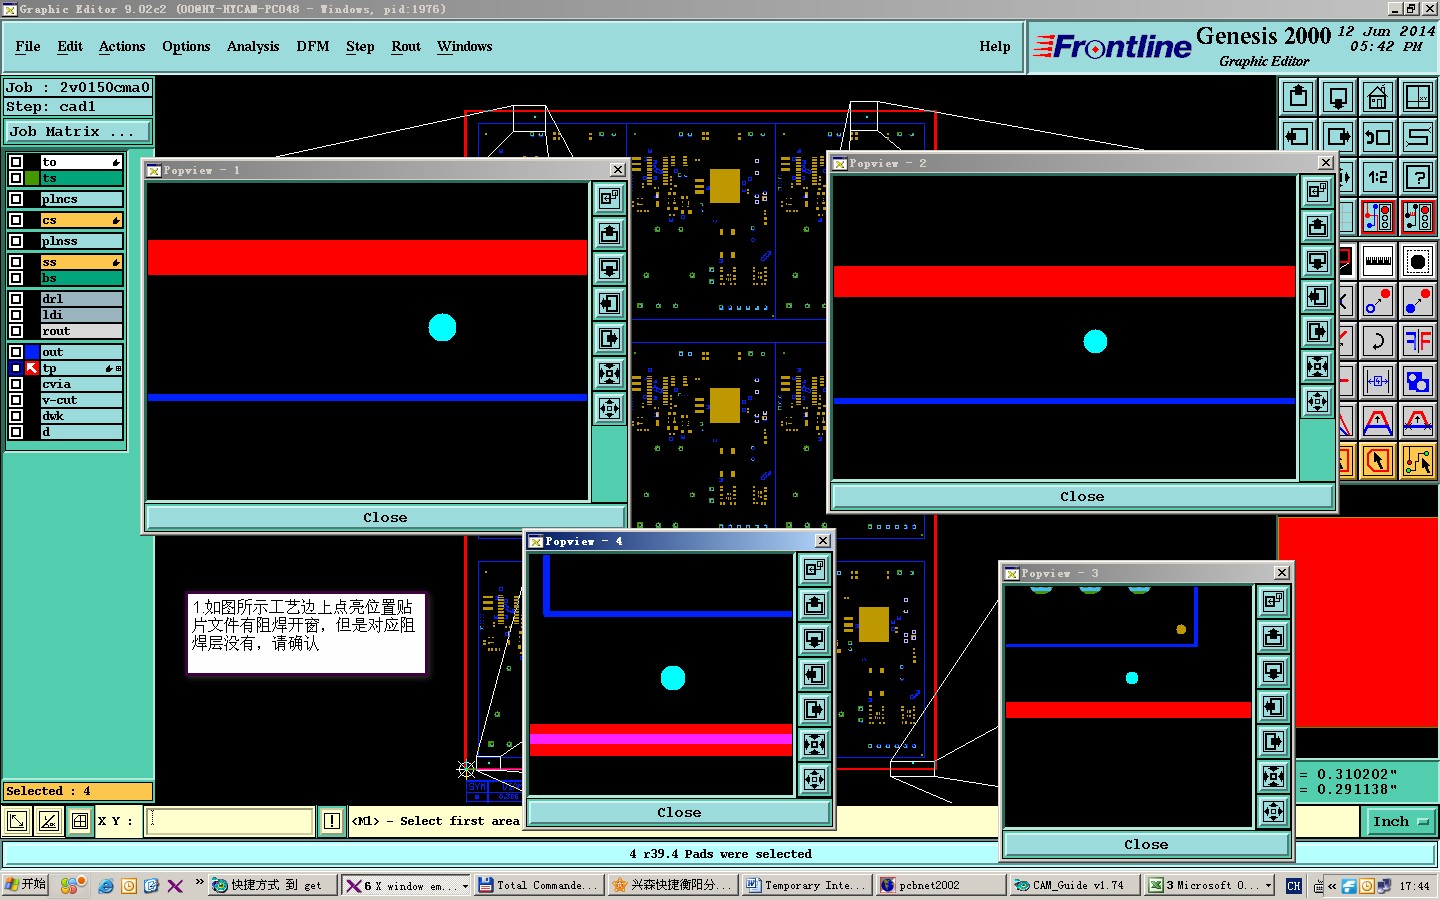
Task: Switch the Inch units toggle
Action: 1400,821
